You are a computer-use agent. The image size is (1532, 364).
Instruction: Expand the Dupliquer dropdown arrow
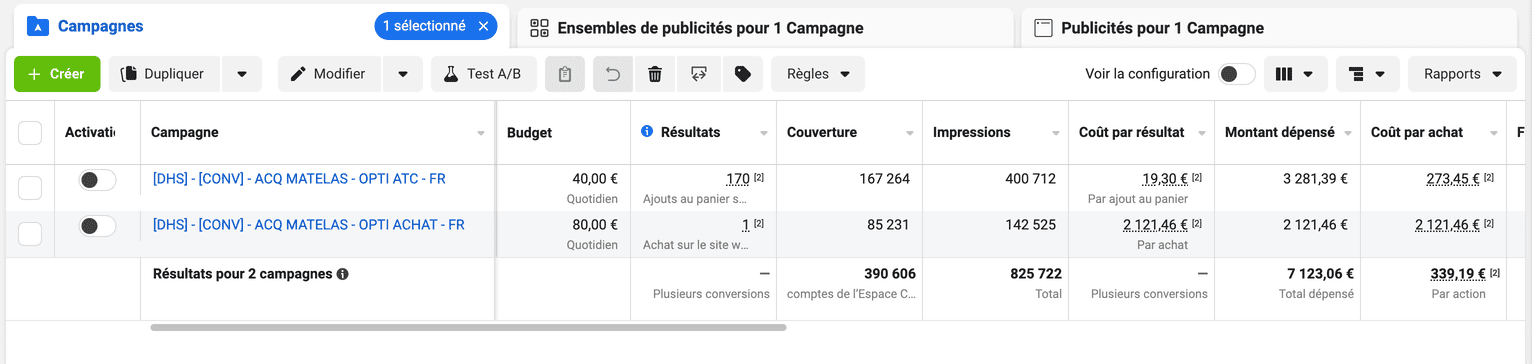tap(242, 74)
